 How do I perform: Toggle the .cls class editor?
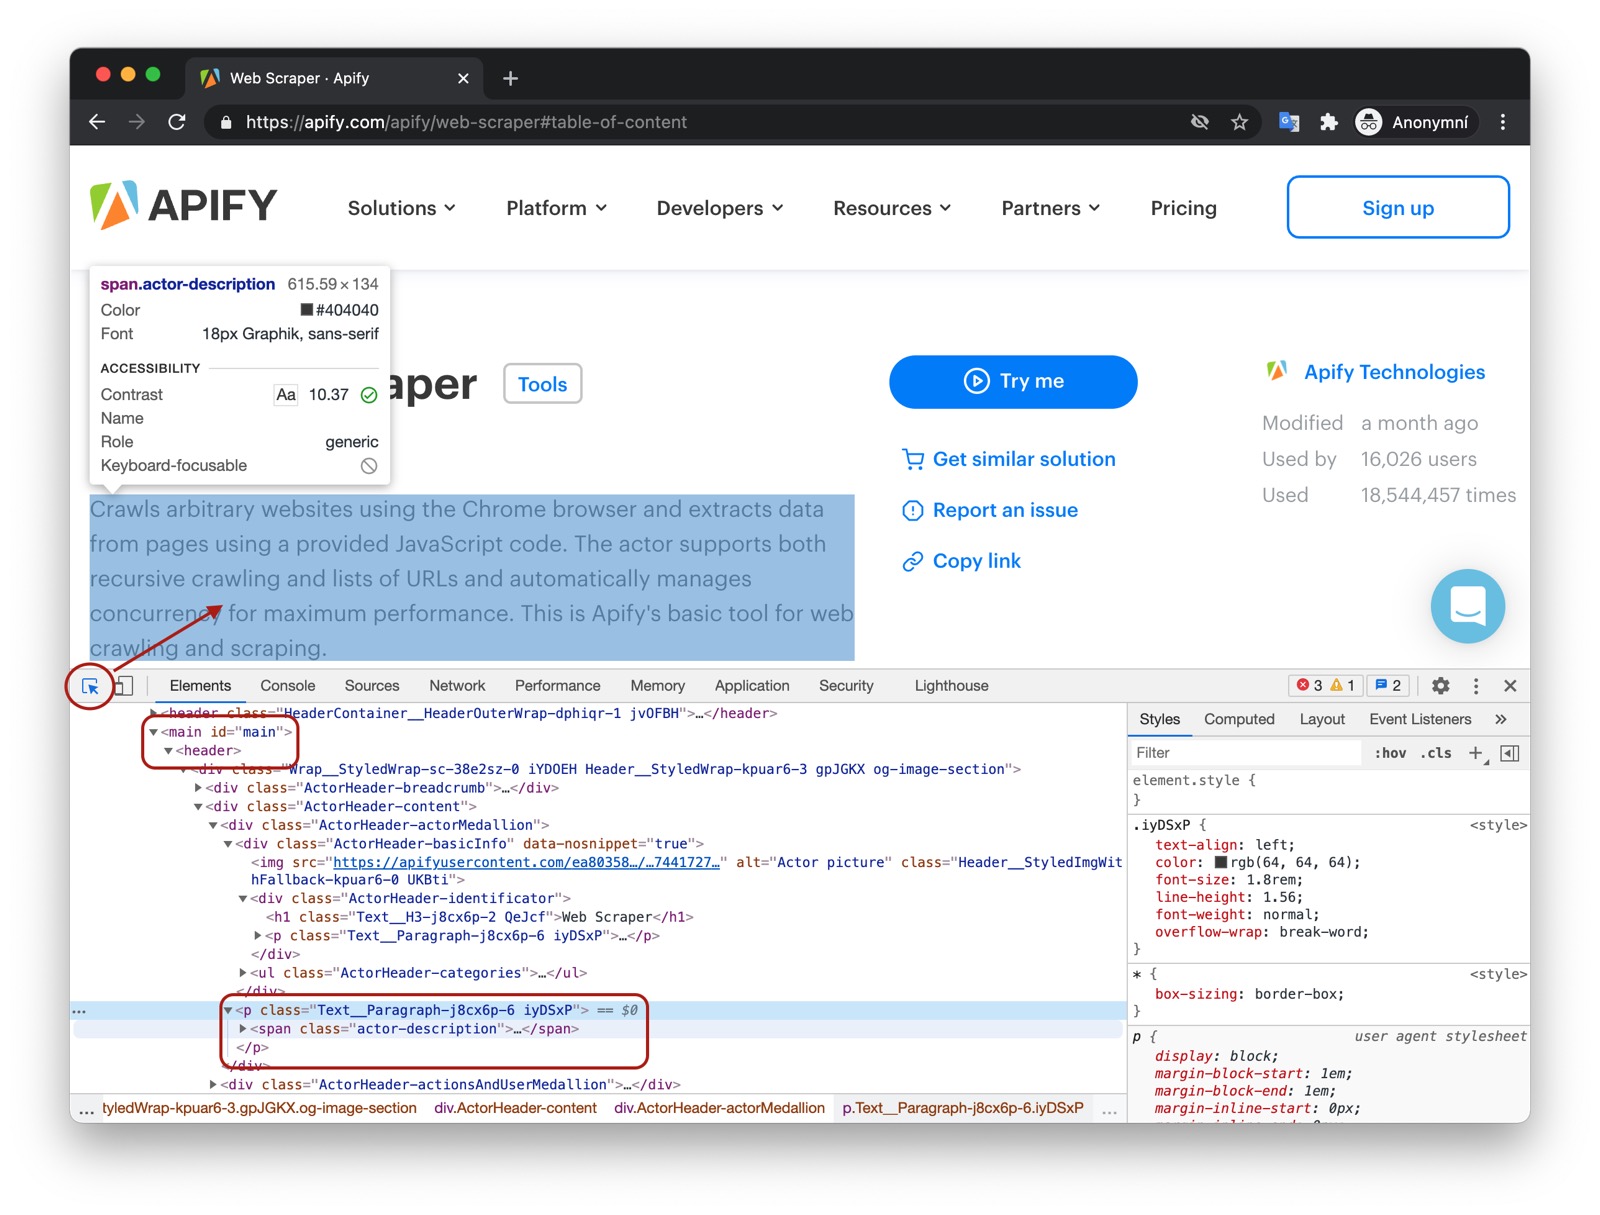click(1436, 753)
